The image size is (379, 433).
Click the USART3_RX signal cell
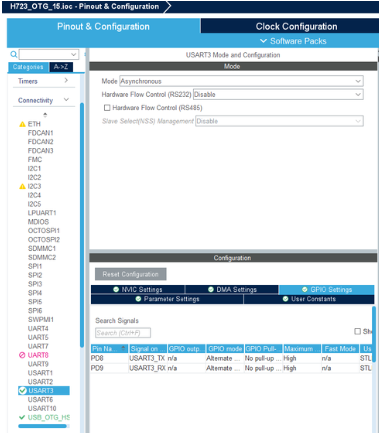(x=147, y=368)
